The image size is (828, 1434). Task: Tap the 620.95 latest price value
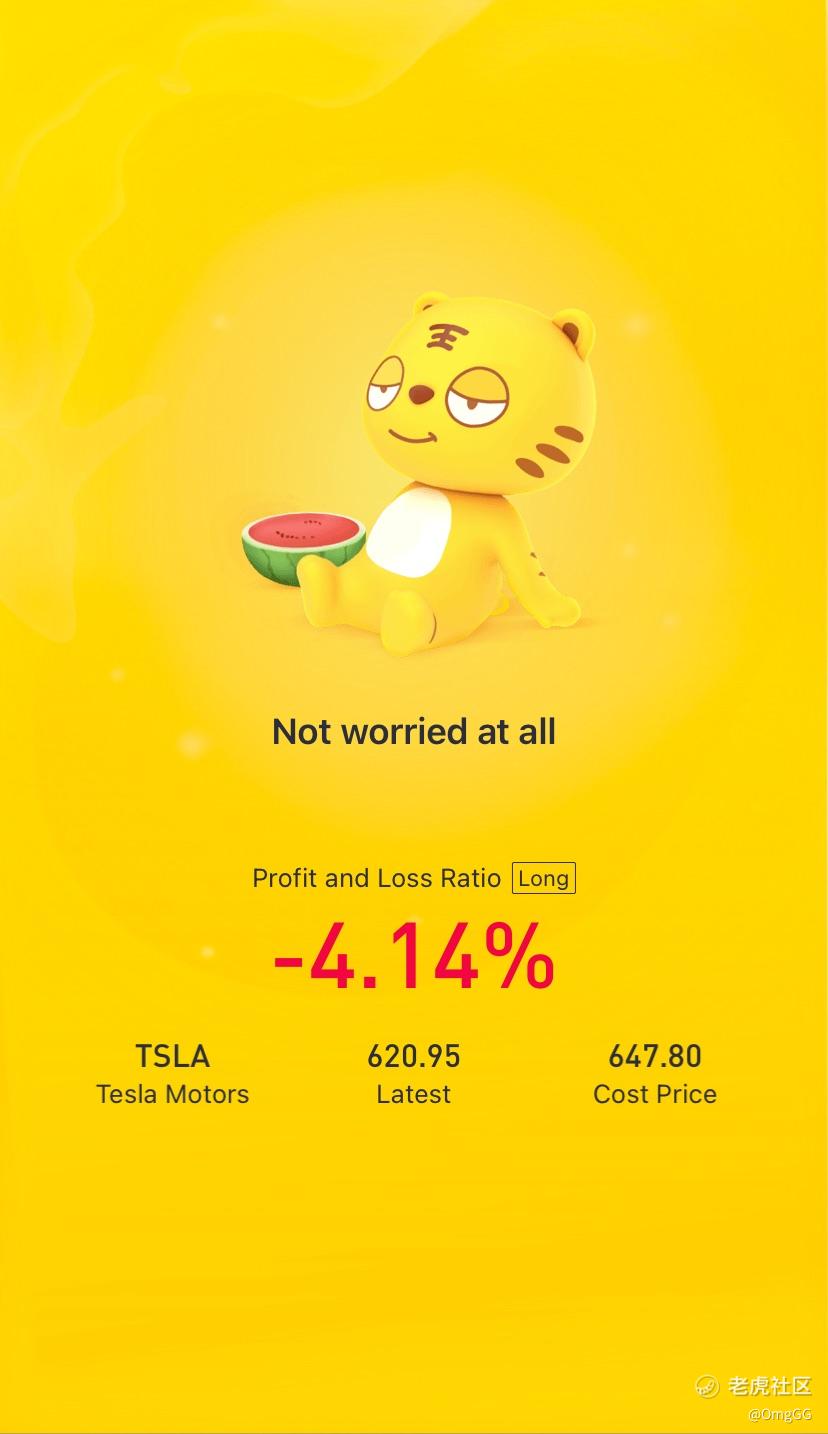pos(414,1056)
